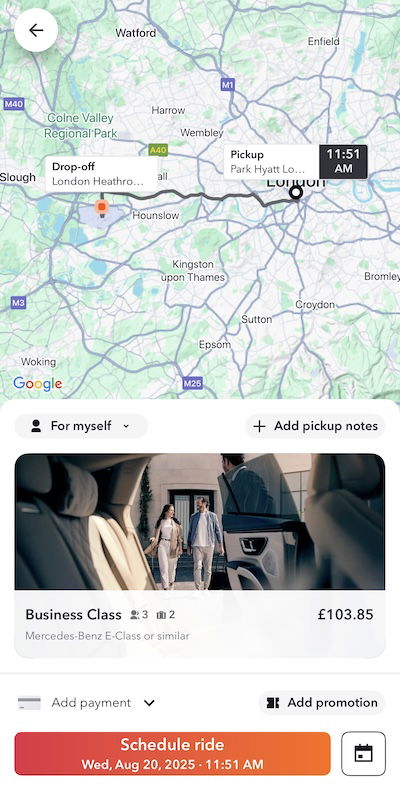400x788 pixels.
Task: Tap the Pickup Park Hyatt label
Action: tap(271, 162)
